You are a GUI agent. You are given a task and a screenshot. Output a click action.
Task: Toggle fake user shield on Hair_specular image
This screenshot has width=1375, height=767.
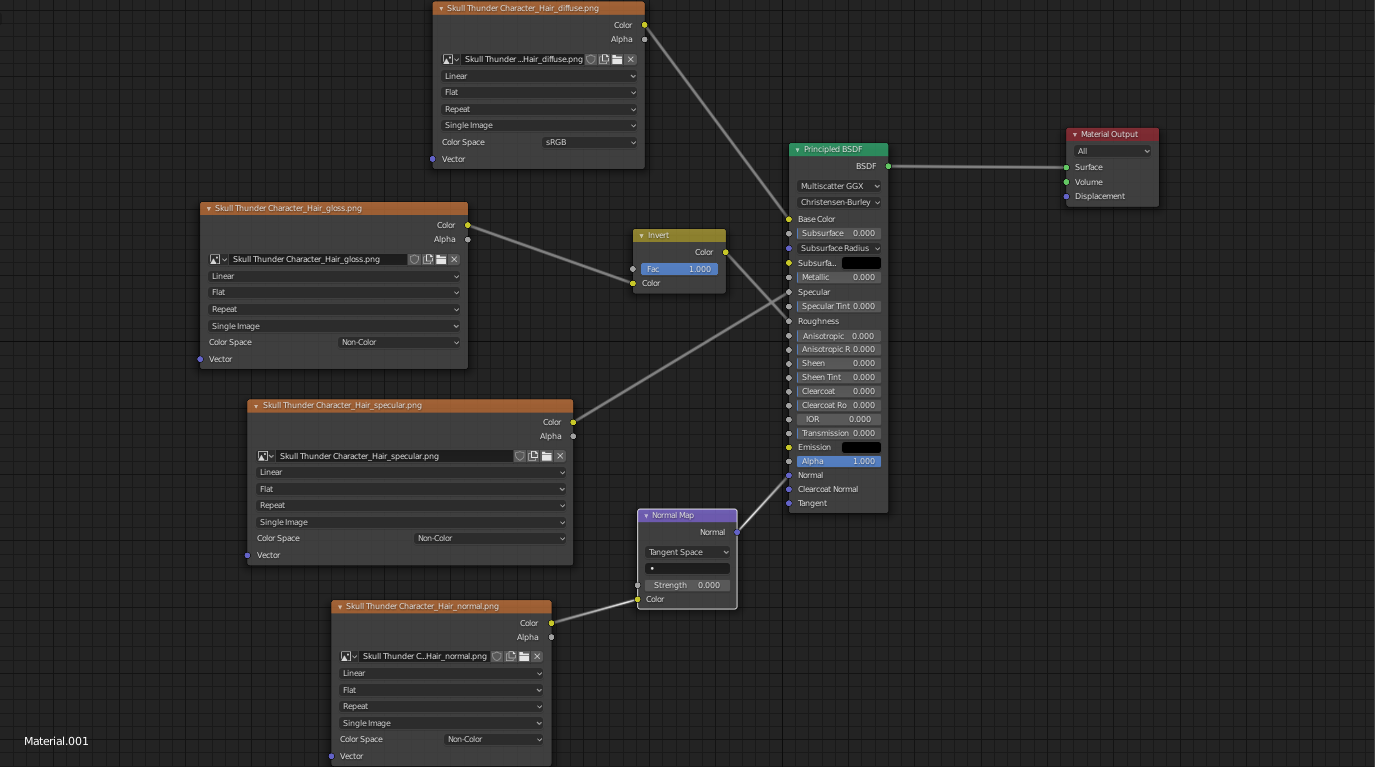coord(520,456)
